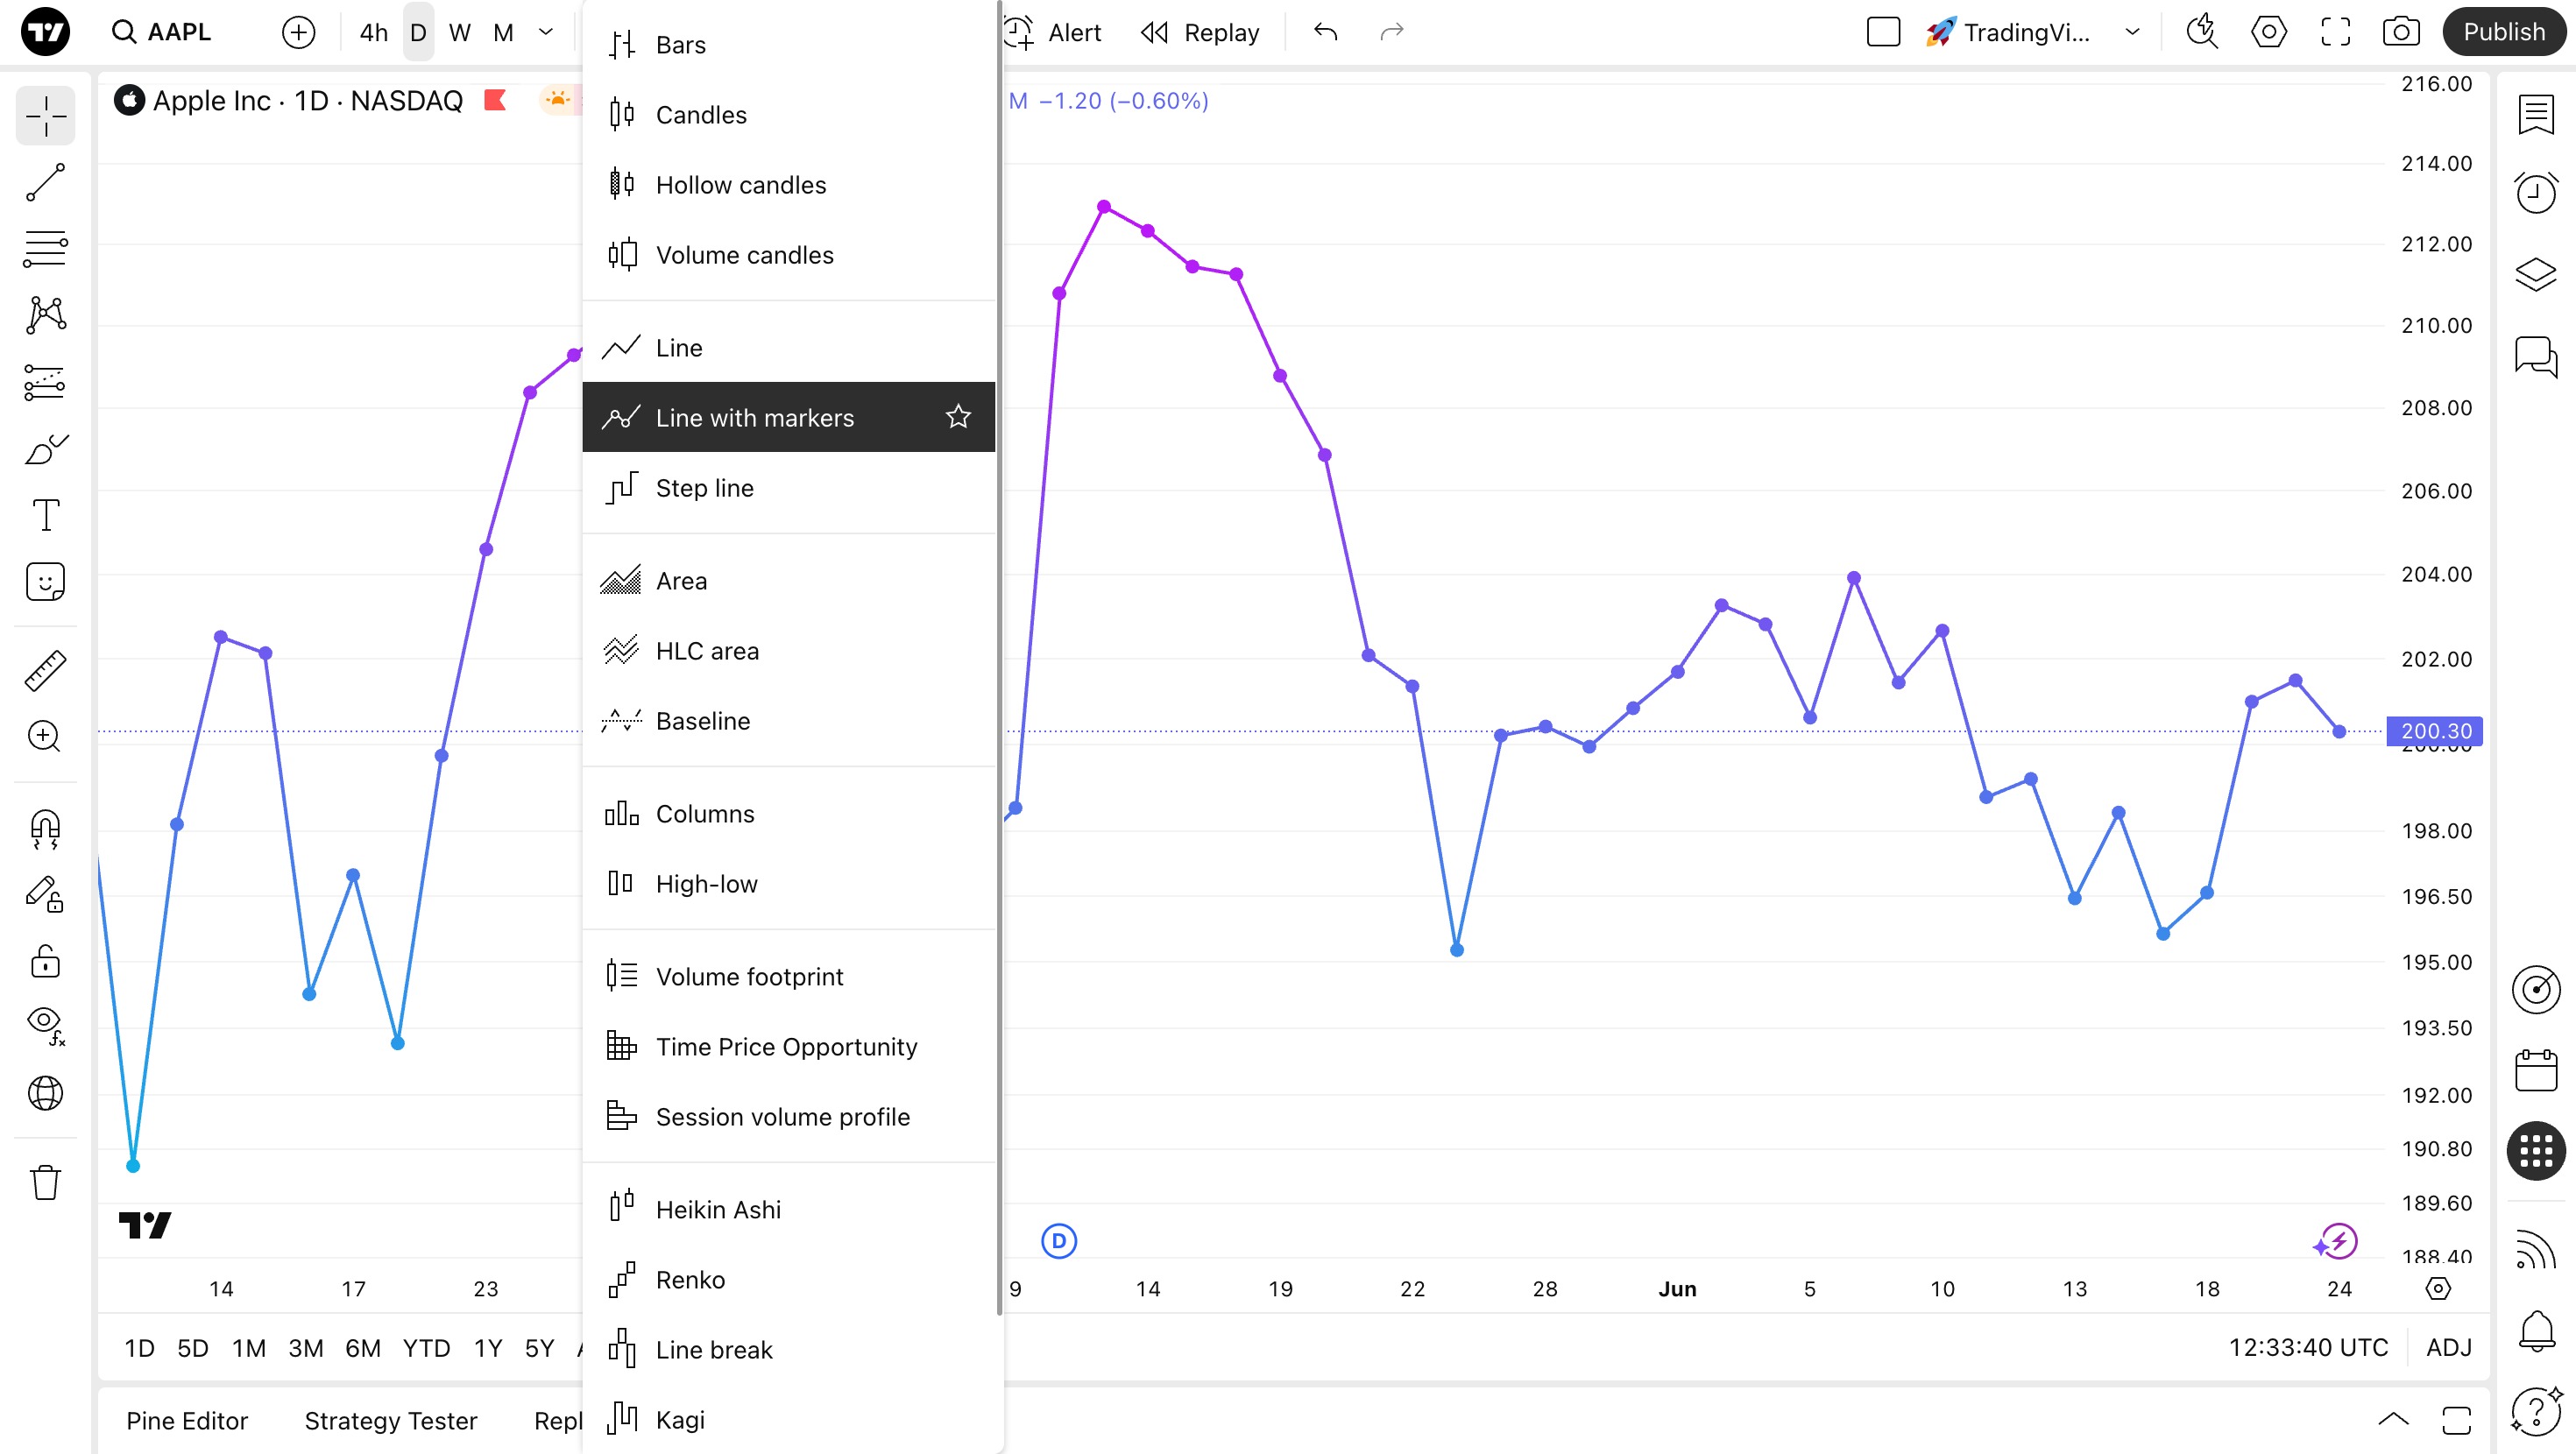Toggle lock all drawings padlock
Image resolution: width=2576 pixels, height=1454 pixels.
pos(45,961)
